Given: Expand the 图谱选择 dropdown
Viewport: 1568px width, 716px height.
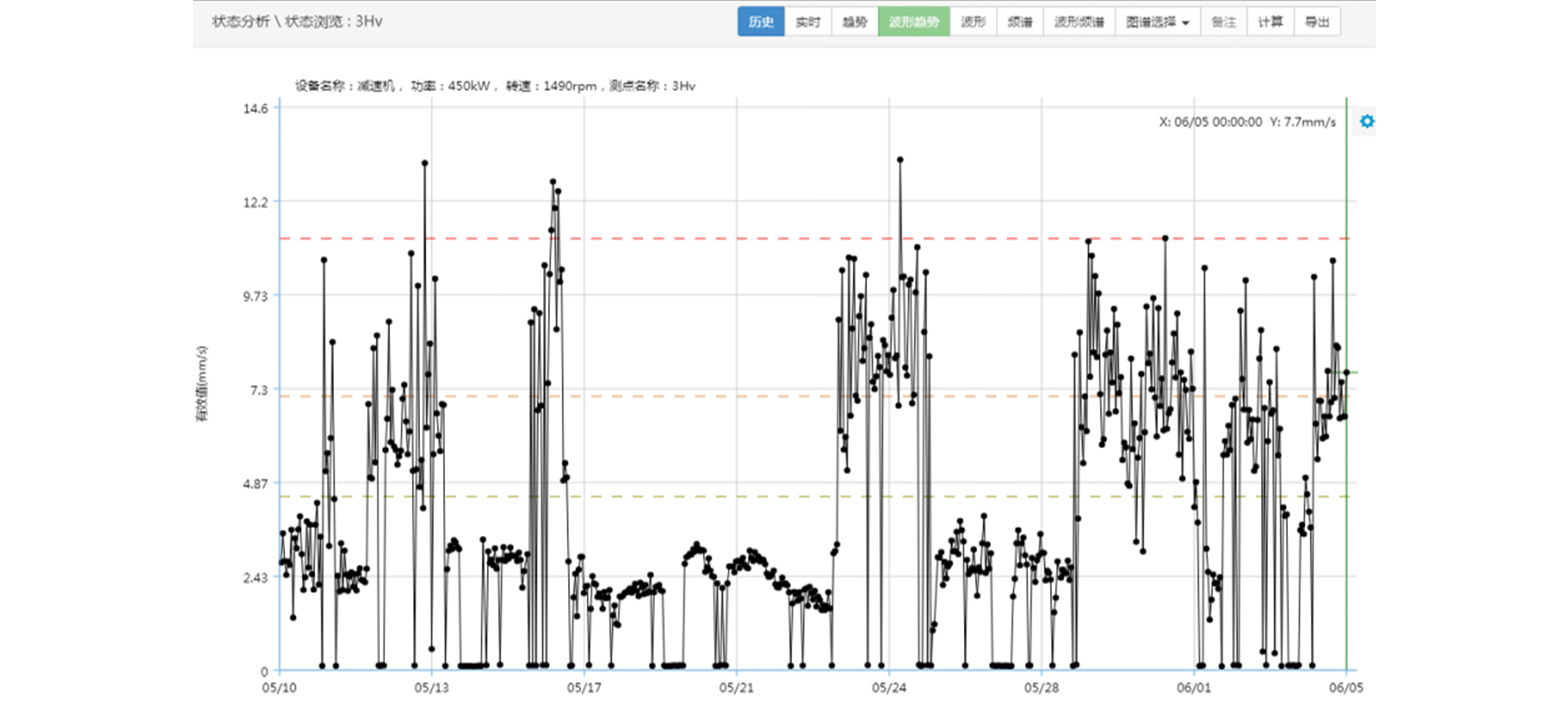Looking at the screenshot, I should click(1157, 22).
